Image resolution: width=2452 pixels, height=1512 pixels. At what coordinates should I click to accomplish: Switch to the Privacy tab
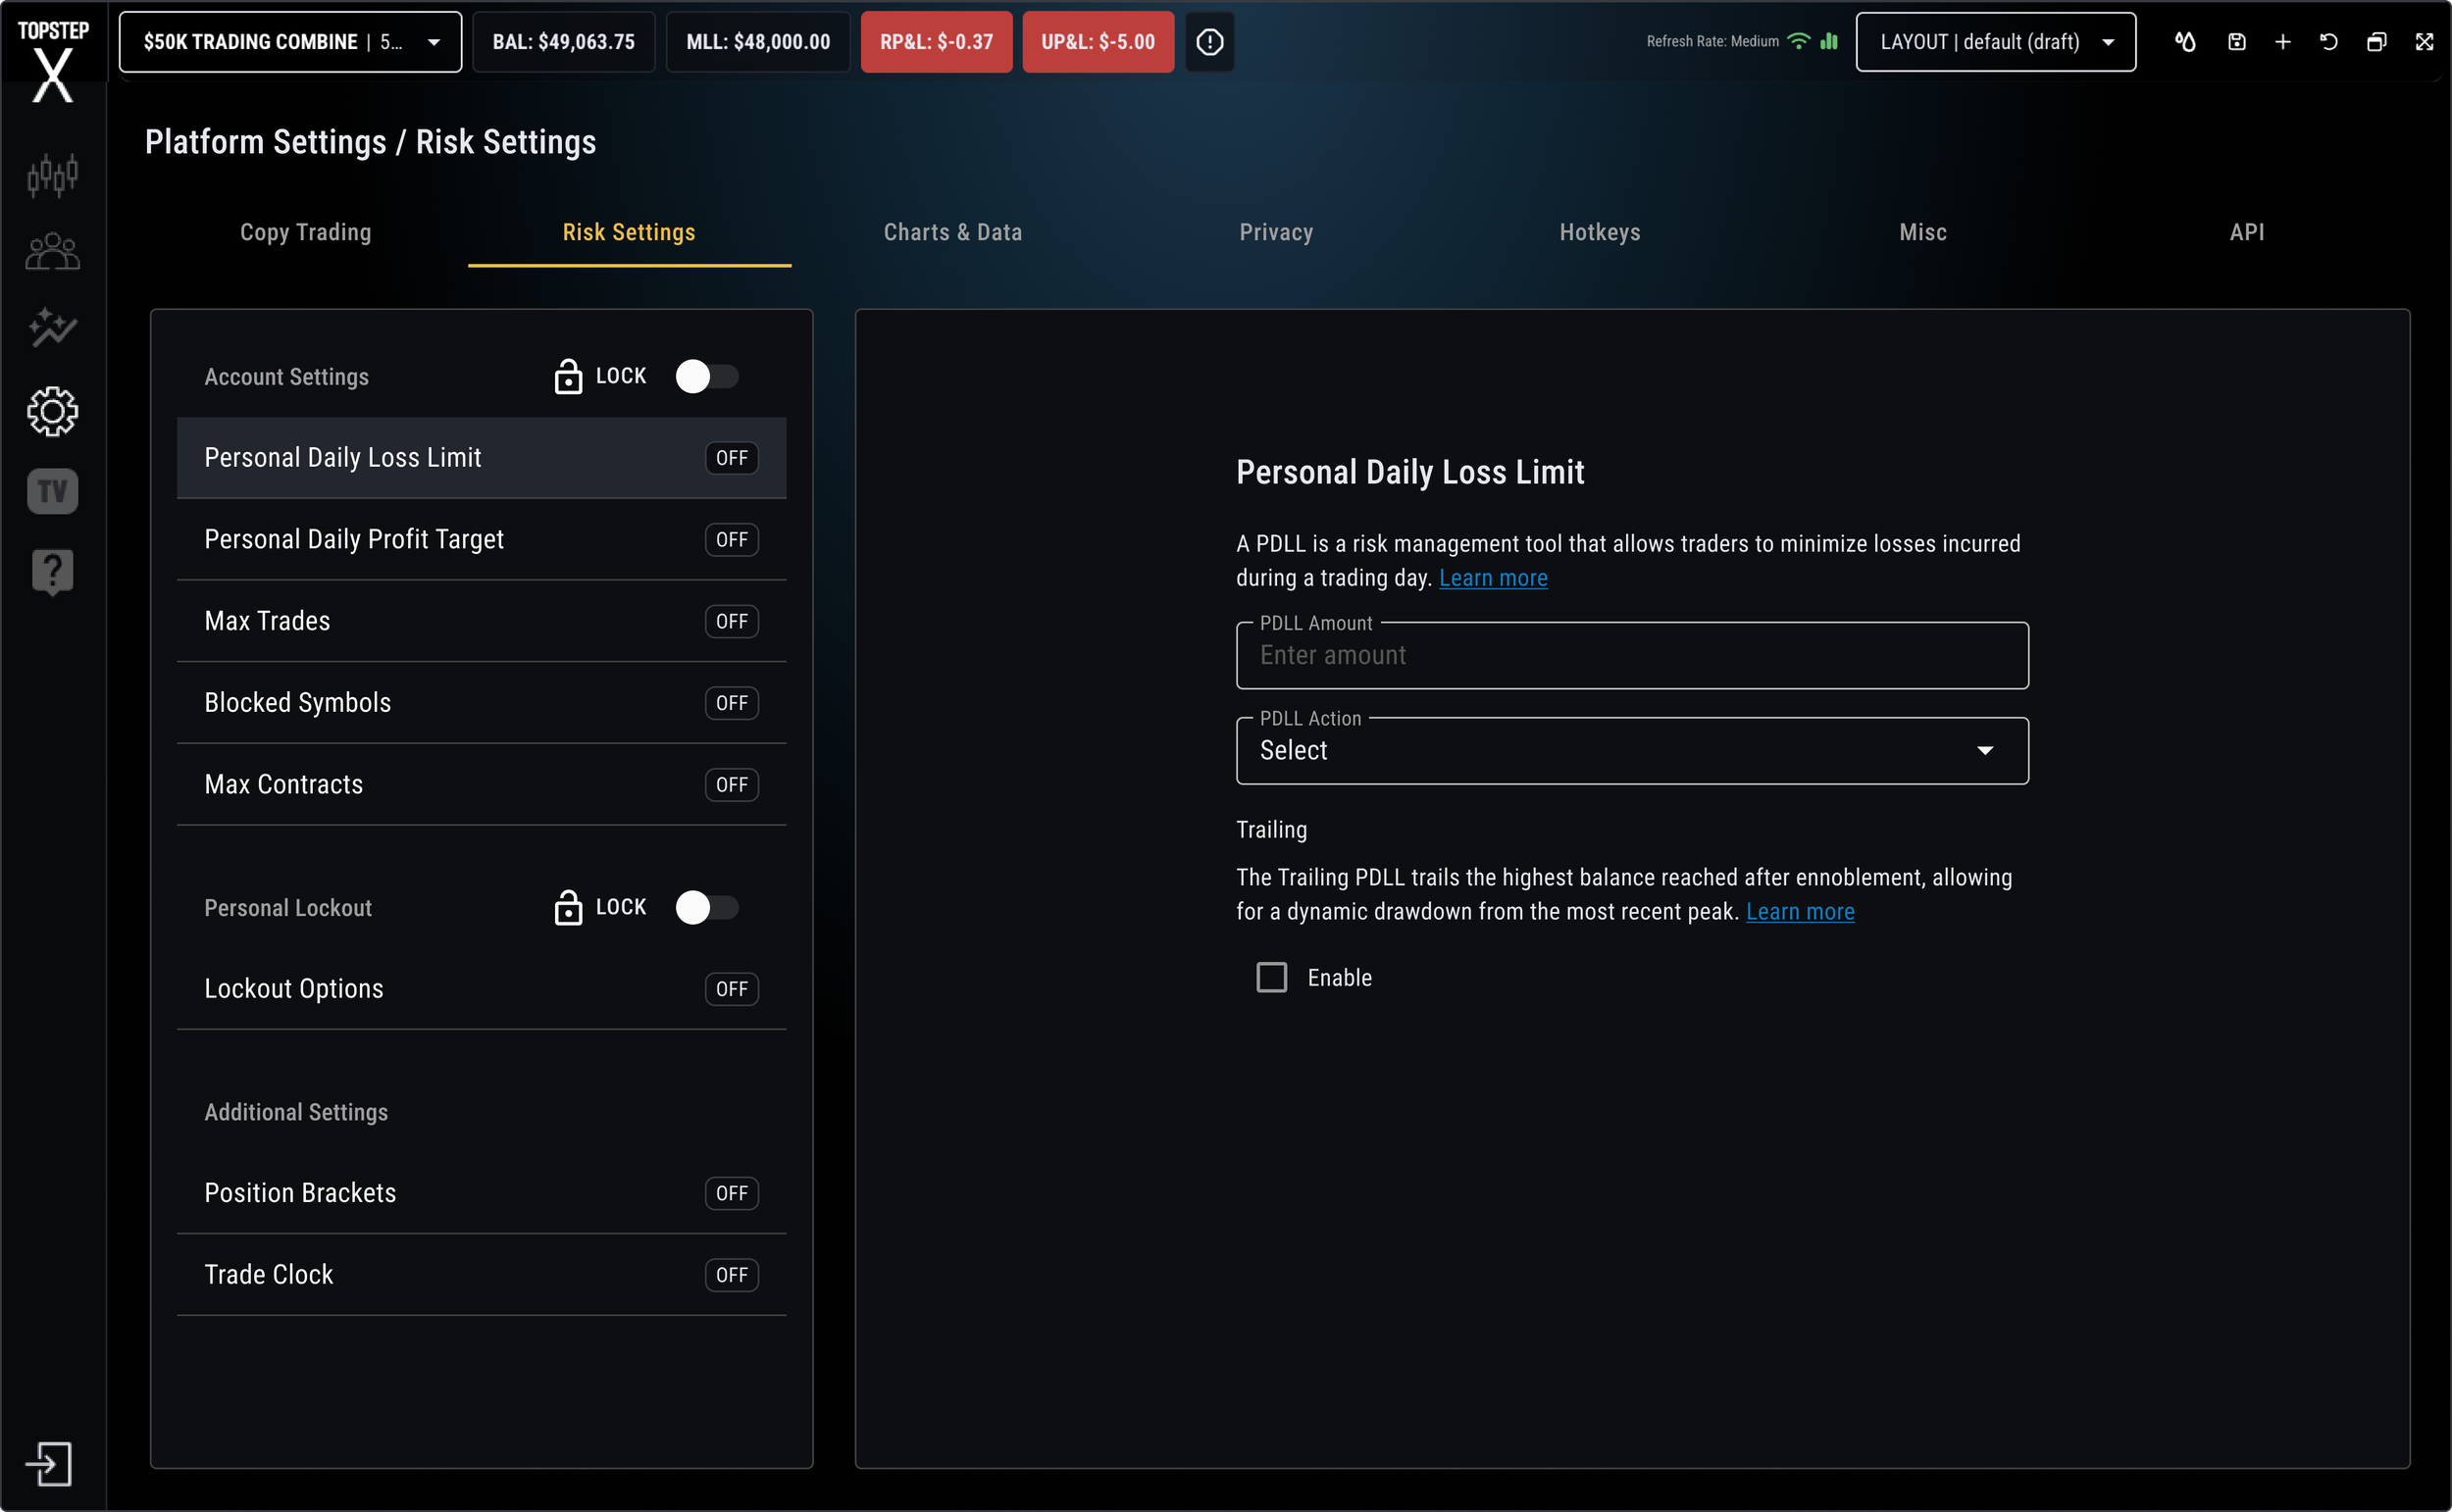pyautogui.click(x=1276, y=232)
